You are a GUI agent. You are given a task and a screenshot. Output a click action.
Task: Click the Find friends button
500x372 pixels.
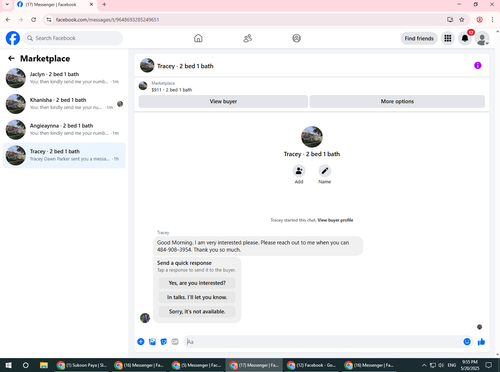419,38
